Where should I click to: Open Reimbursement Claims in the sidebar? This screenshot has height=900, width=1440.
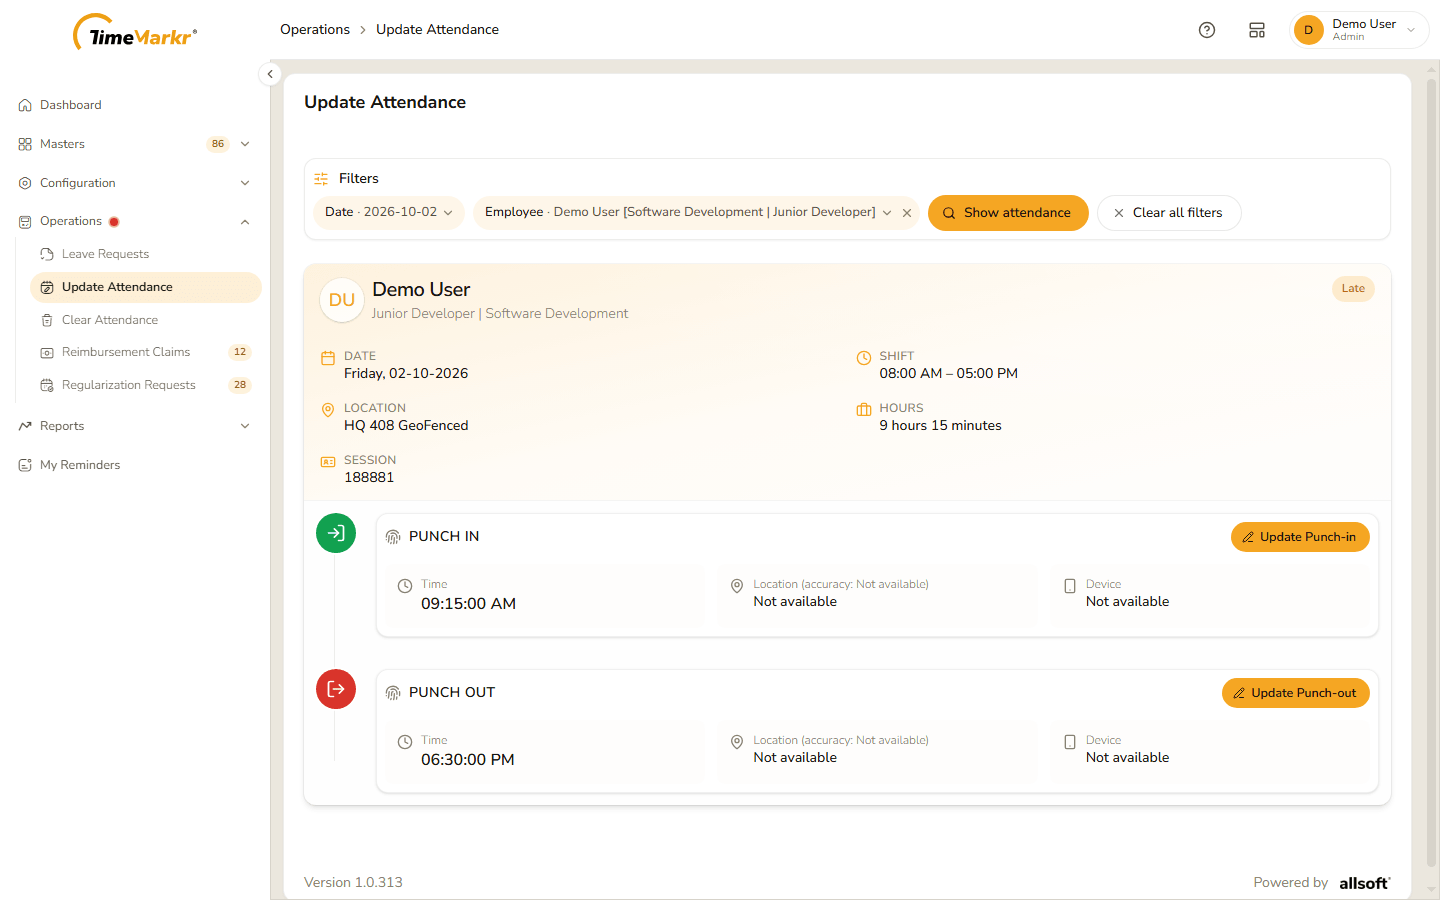point(146,352)
